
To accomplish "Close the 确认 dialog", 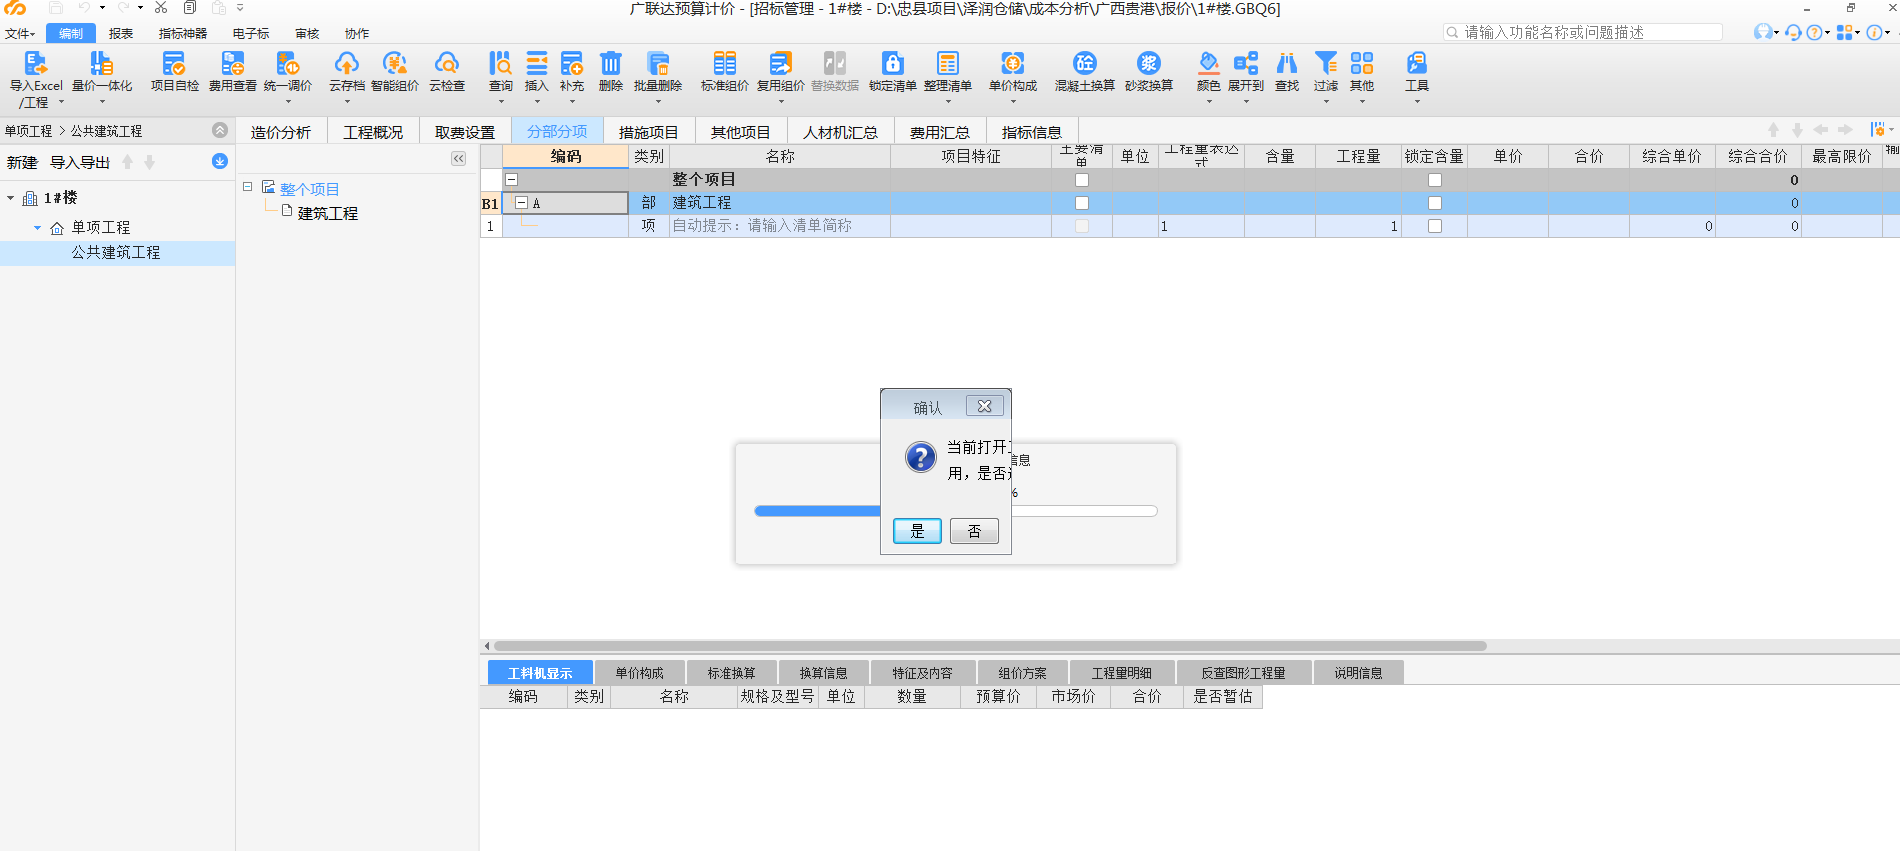I will click(985, 406).
